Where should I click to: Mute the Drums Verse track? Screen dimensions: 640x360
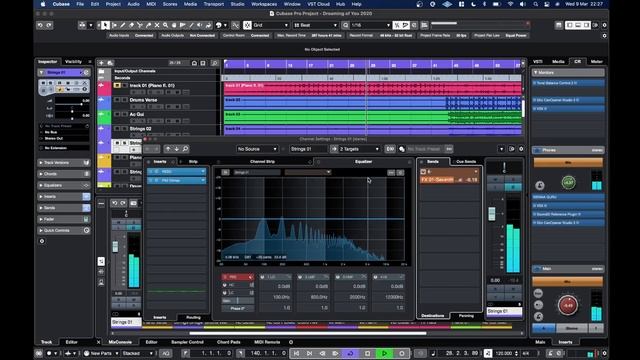(117, 100)
